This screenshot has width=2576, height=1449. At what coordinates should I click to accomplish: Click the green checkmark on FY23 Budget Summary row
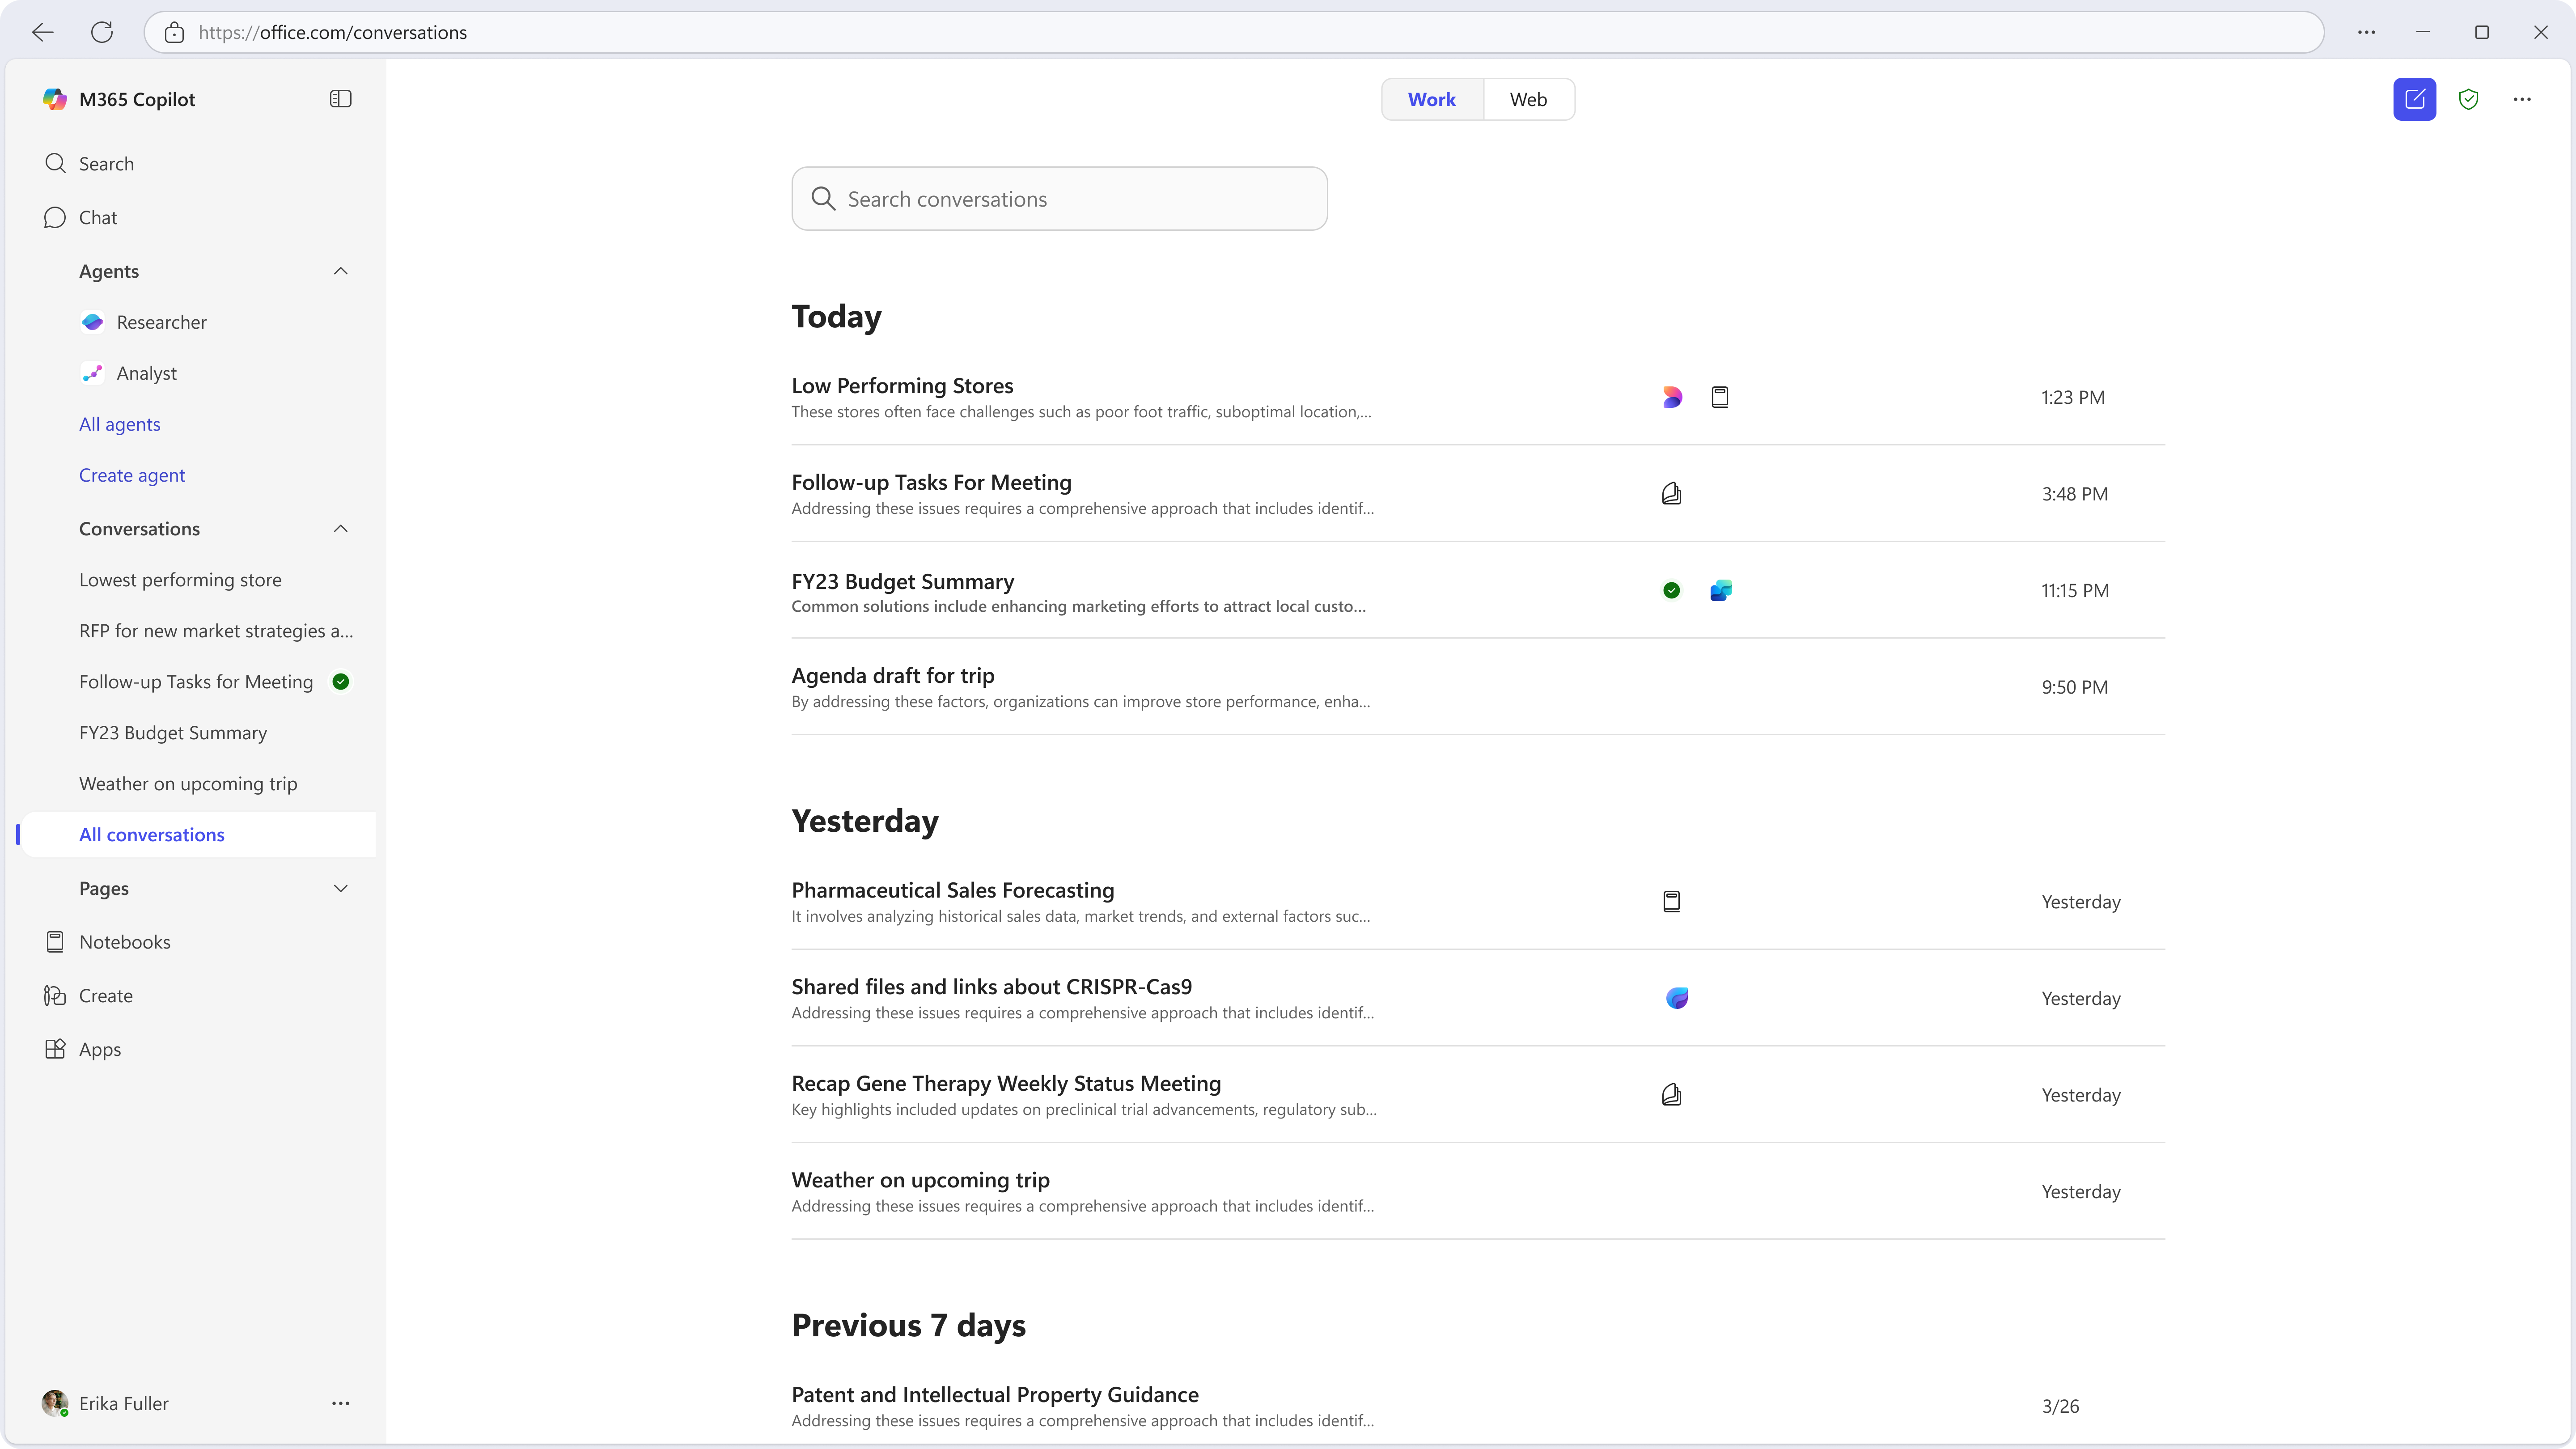1671,590
